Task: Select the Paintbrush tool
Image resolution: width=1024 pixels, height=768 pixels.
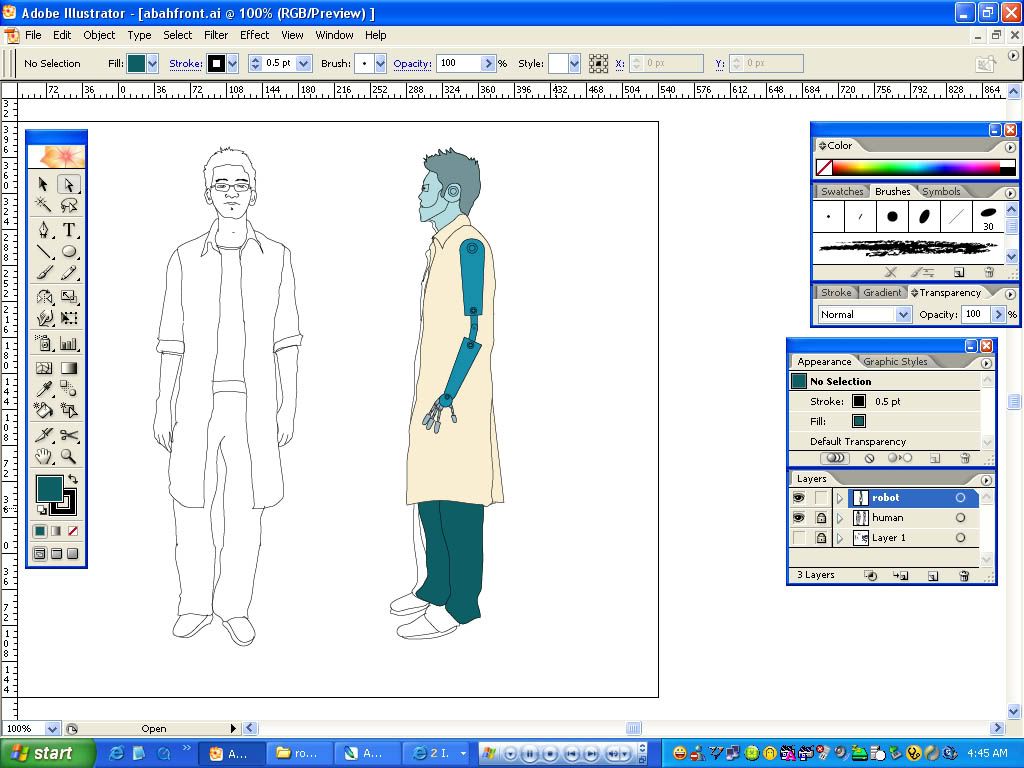Action: pyautogui.click(x=43, y=273)
